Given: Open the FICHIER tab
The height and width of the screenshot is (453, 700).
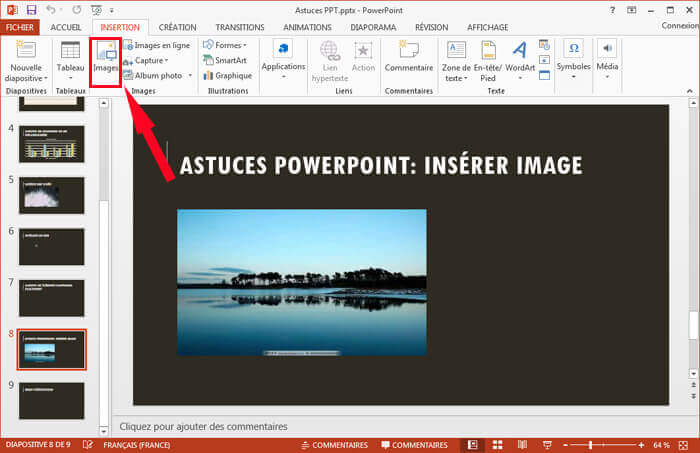Looking at the screenshot, I should (20, 27).
